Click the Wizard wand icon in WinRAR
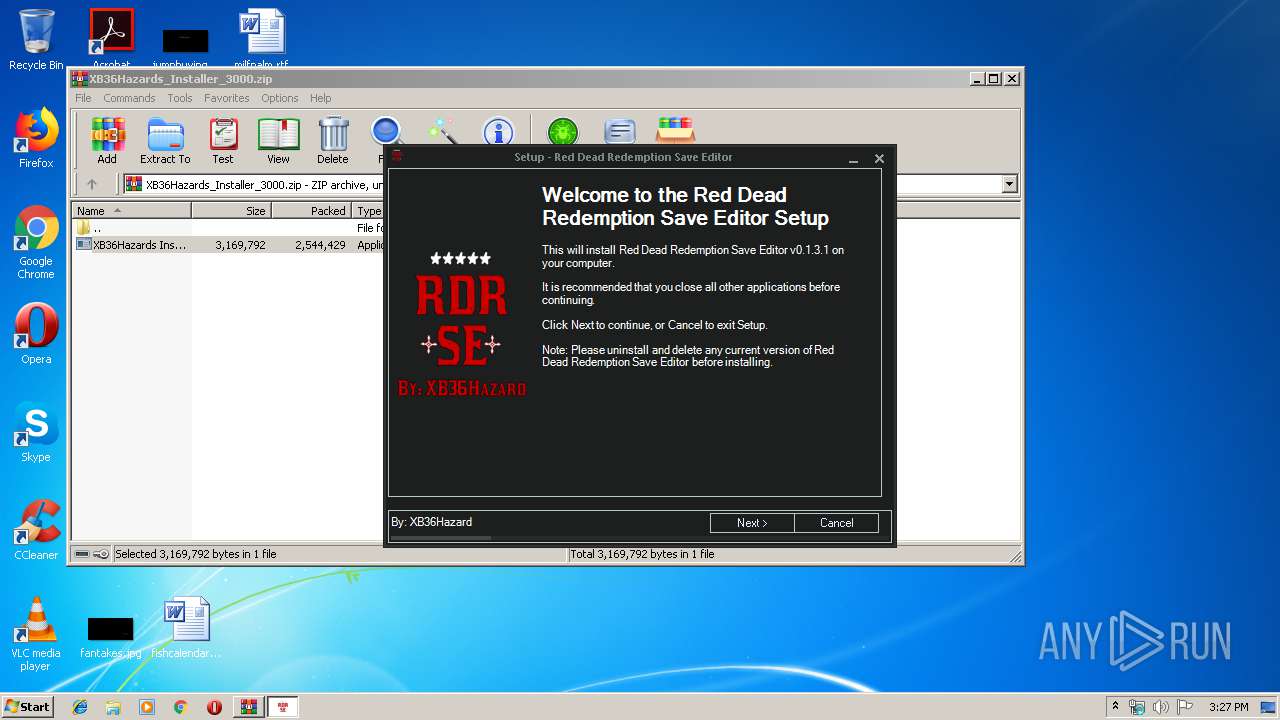Viewport: 1280px width, 720px height. [442, 131]
